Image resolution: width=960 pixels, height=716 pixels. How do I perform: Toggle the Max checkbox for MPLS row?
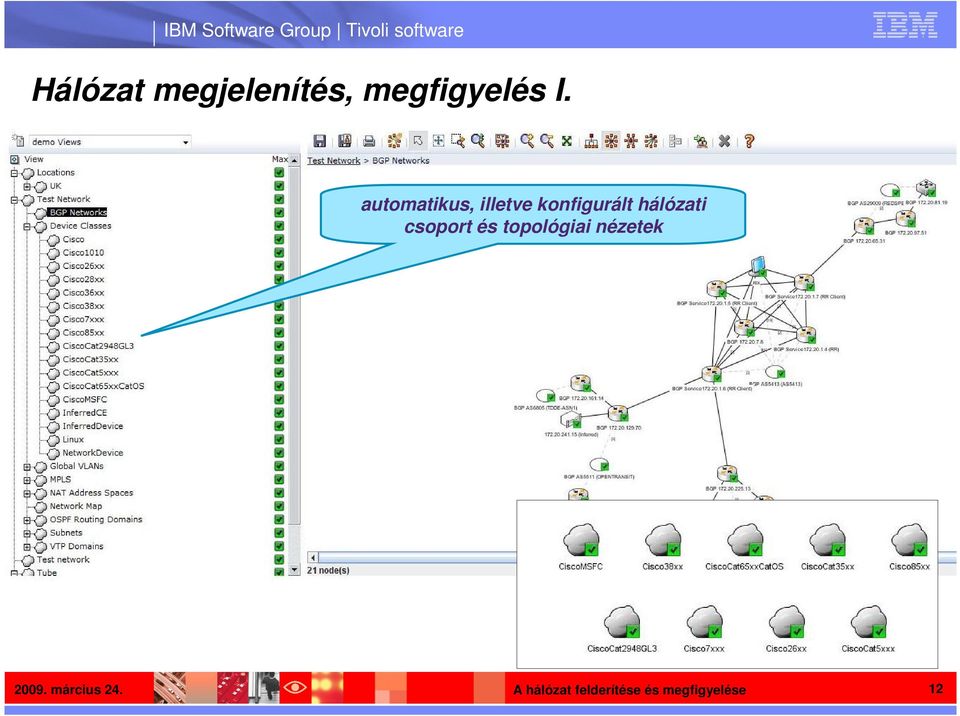click(x=279, y=480)
